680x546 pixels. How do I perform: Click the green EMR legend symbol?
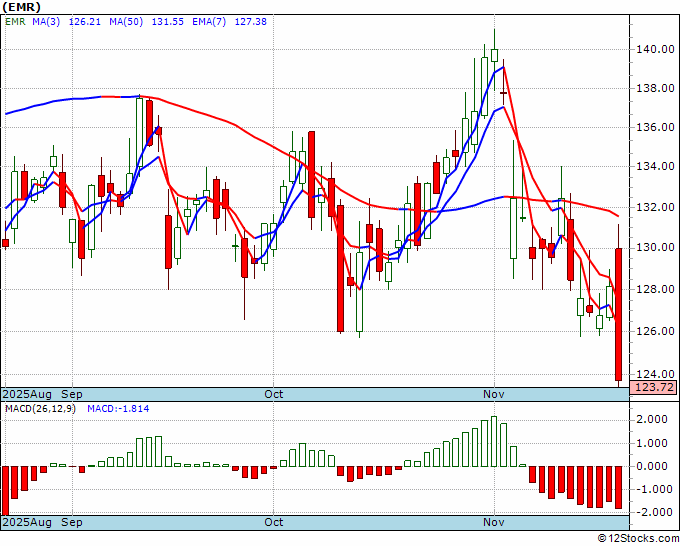tap(15, 22)
